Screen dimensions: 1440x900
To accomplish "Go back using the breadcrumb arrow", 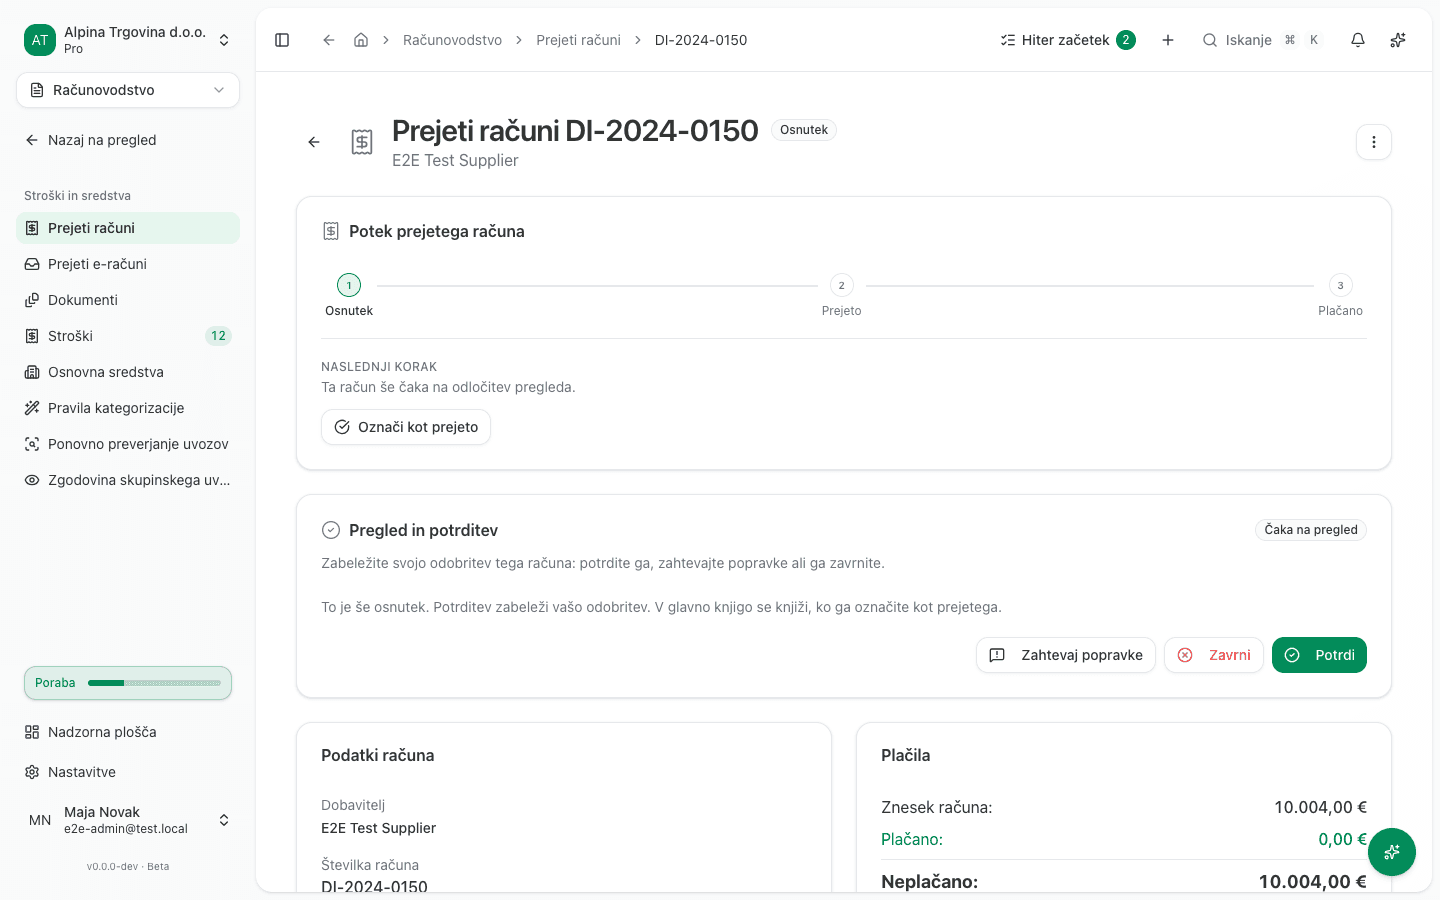I will (x=328, y=40).
